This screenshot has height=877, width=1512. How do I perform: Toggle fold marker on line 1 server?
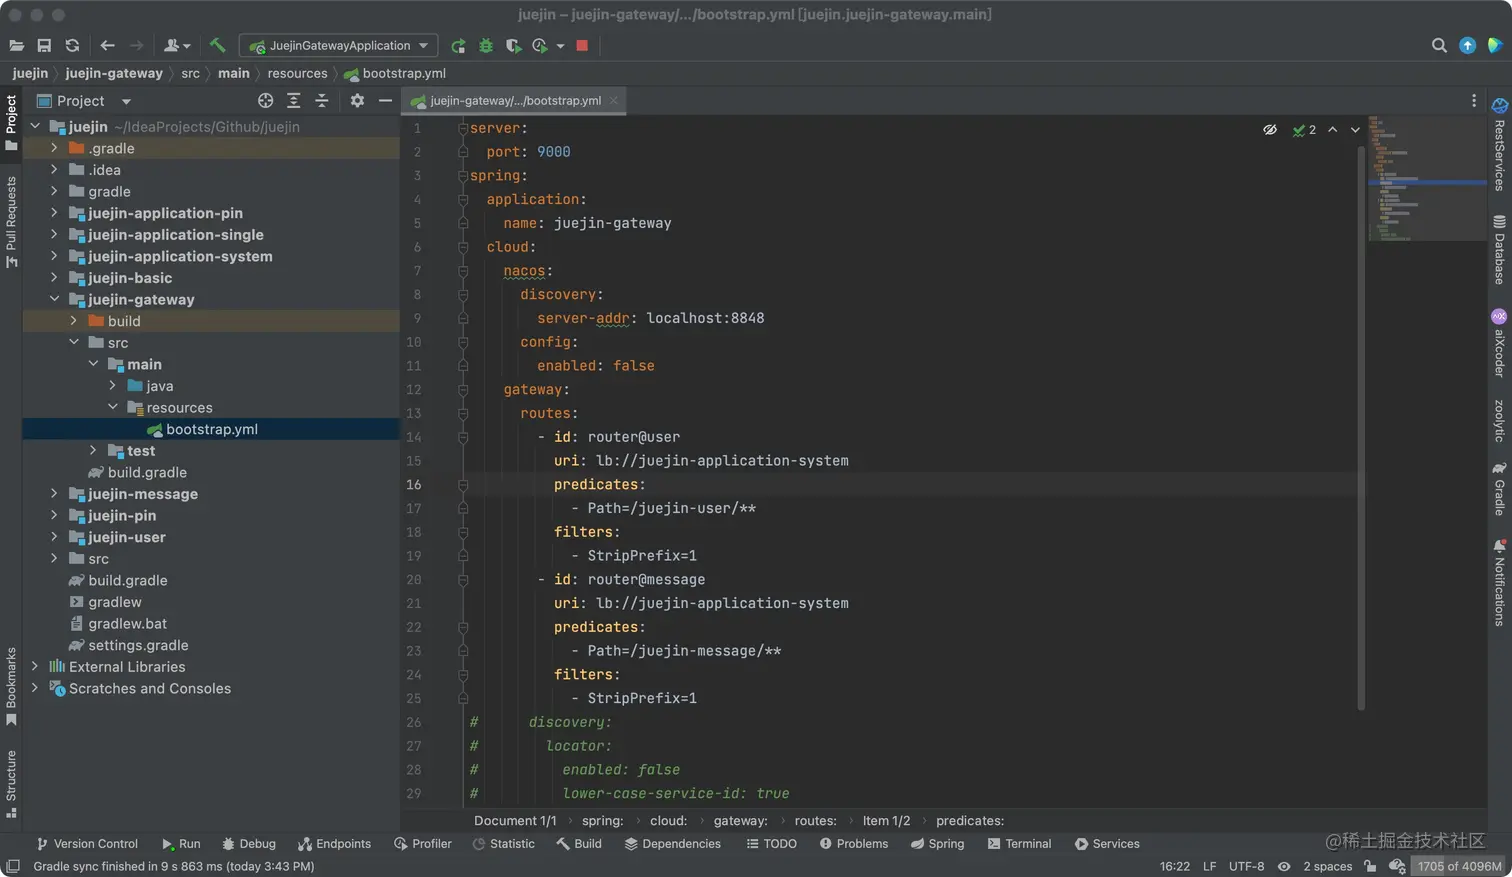tap(463, 128)
